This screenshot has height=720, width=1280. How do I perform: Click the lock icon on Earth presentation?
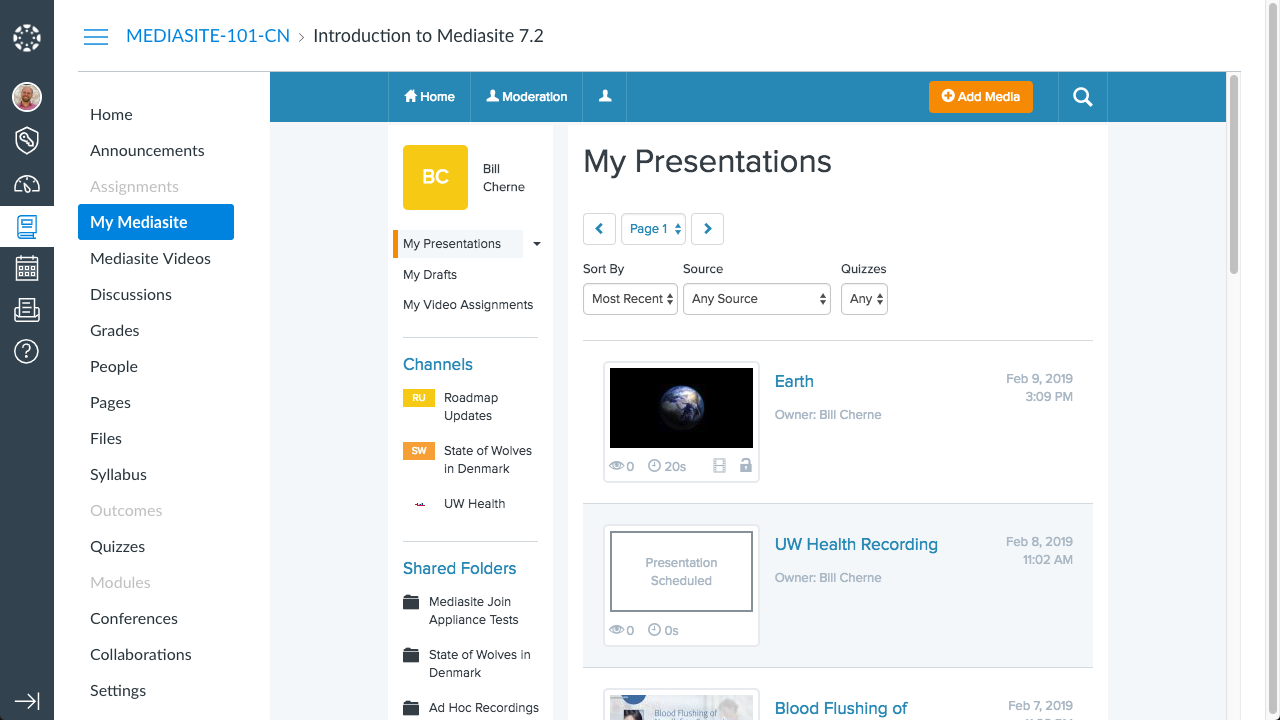pos(745,466)
